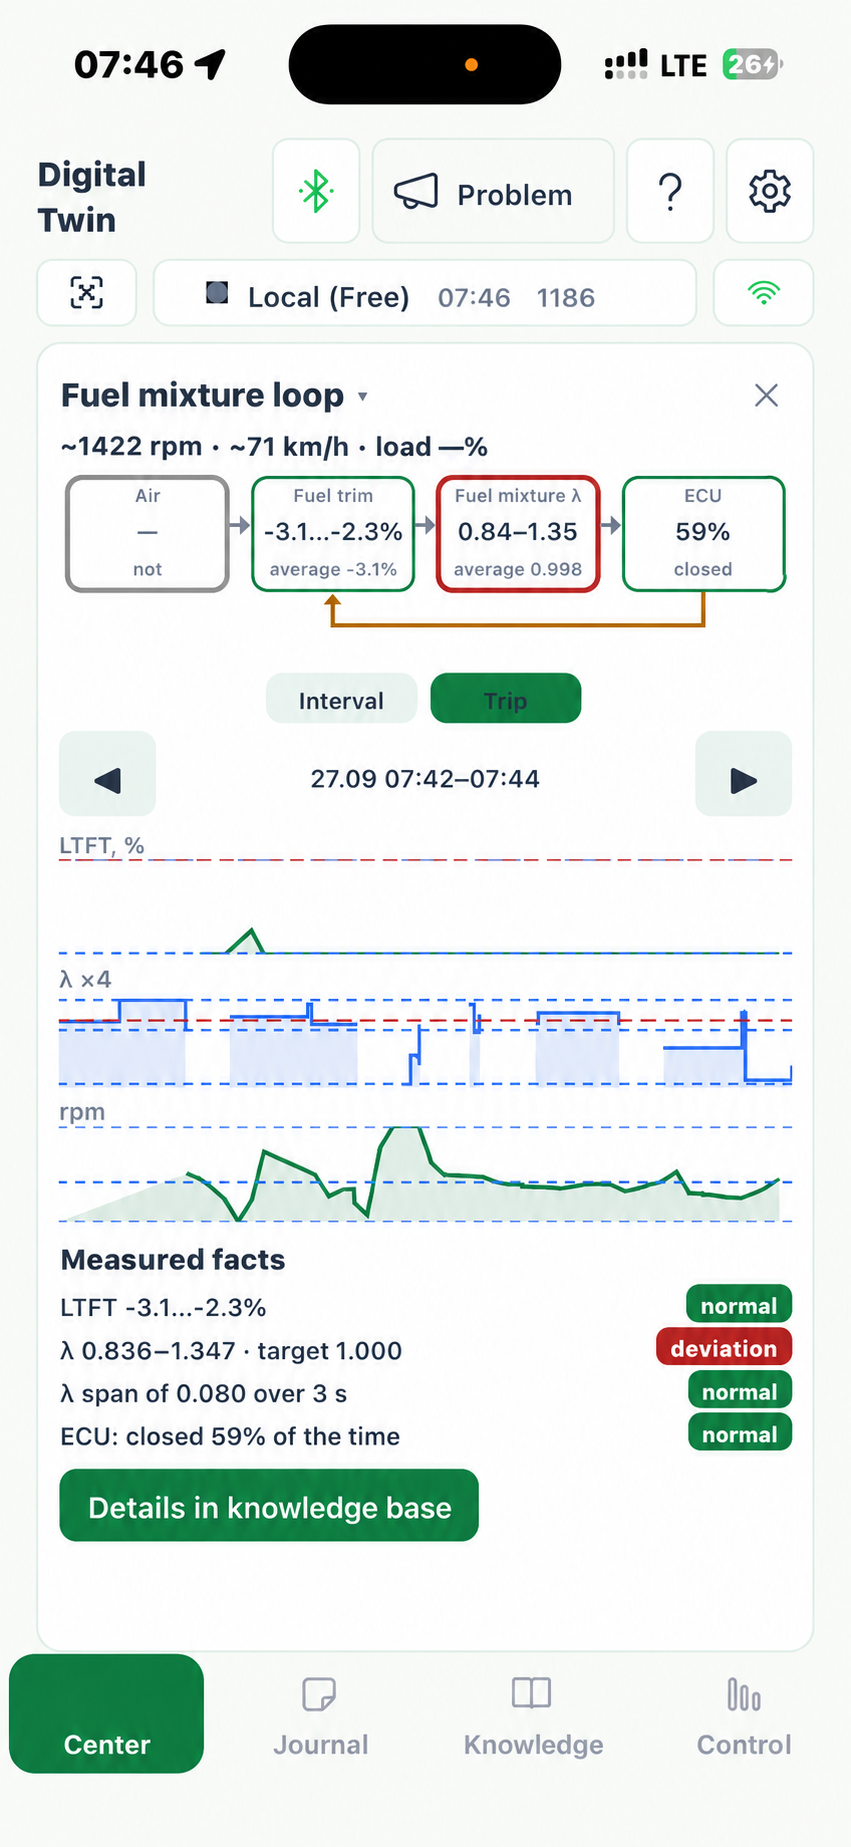Go to previous trip arrow
851x1847 pixels.
tap(108, 774)
